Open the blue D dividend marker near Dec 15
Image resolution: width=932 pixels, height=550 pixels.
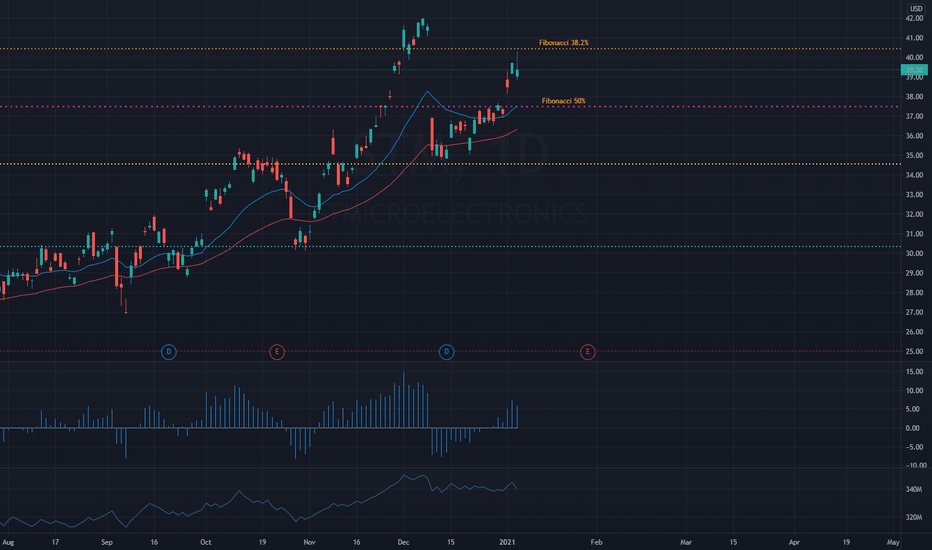tap(446, 352)
